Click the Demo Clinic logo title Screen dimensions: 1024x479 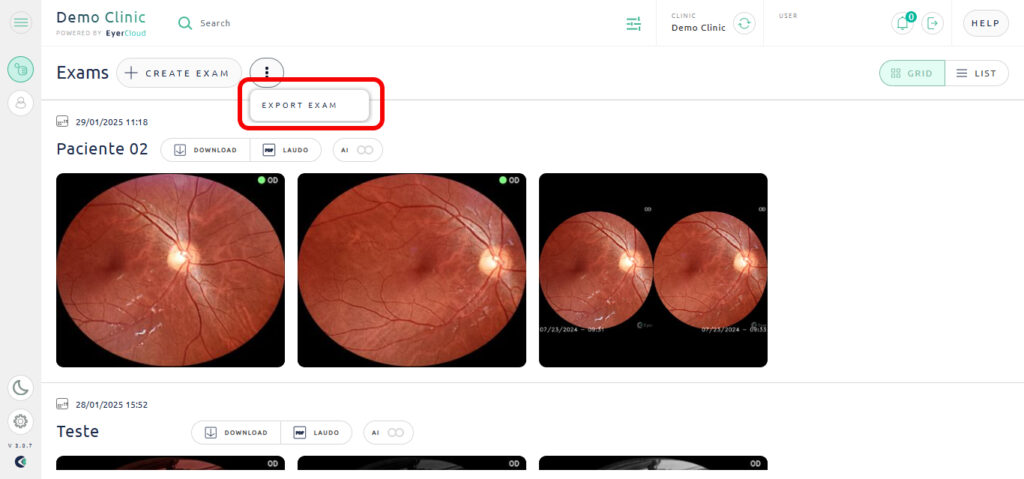101,18
